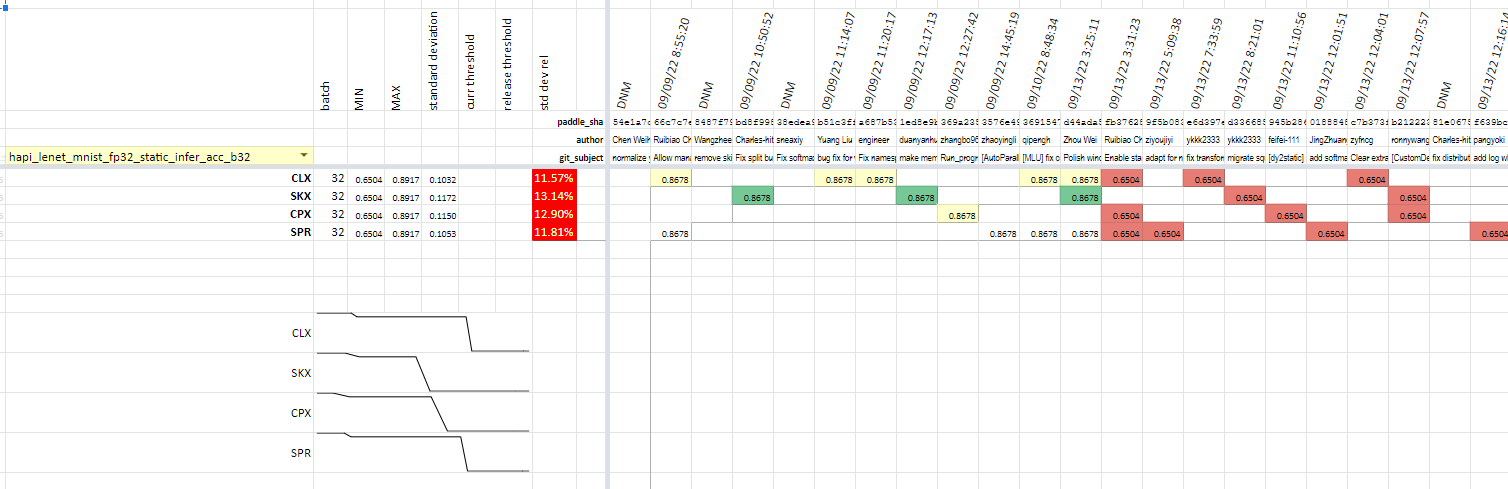Select standard deviation value 0.1172
The height and width of the screenshot is (489, 1508).
[x=443, y=198]
